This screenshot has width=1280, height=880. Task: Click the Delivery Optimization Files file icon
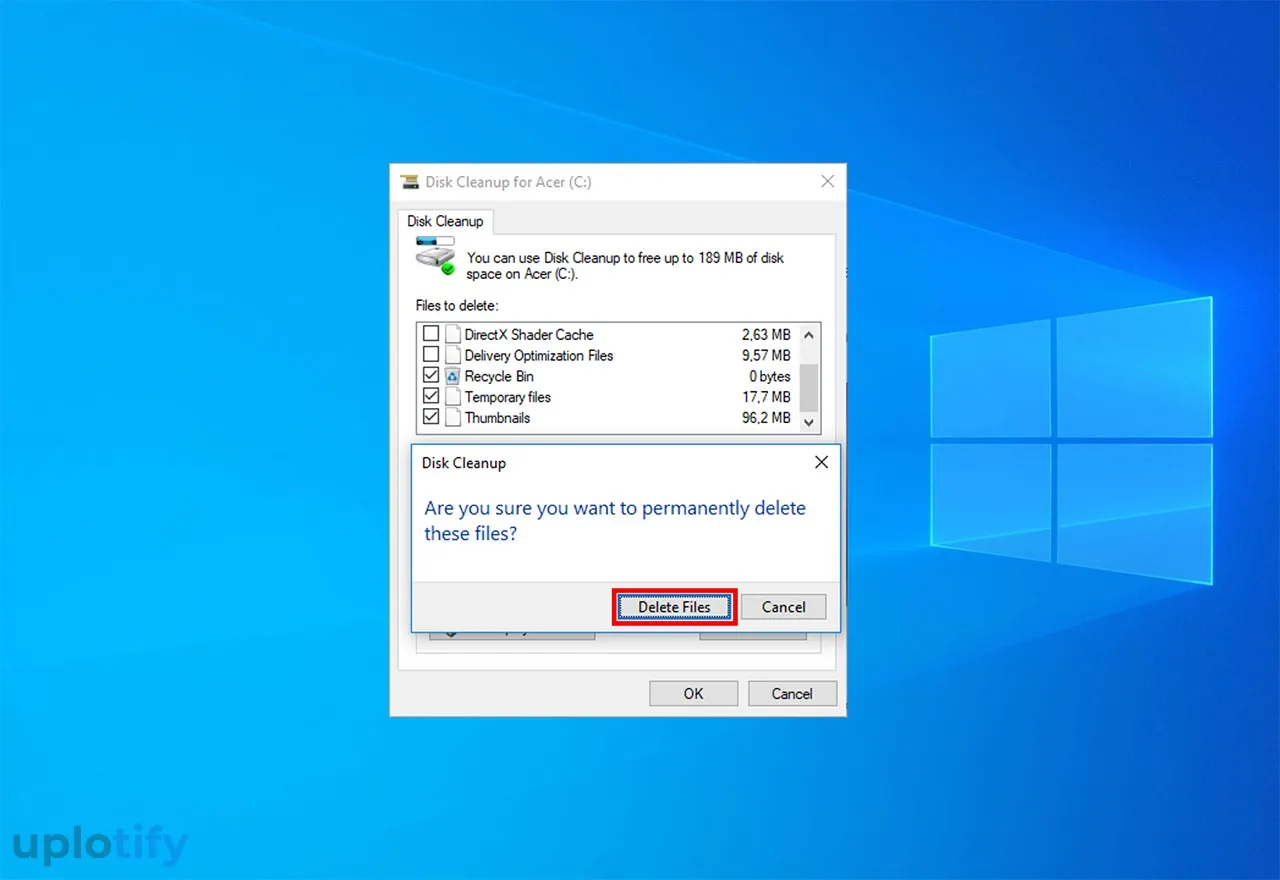(x=453, y=355)
